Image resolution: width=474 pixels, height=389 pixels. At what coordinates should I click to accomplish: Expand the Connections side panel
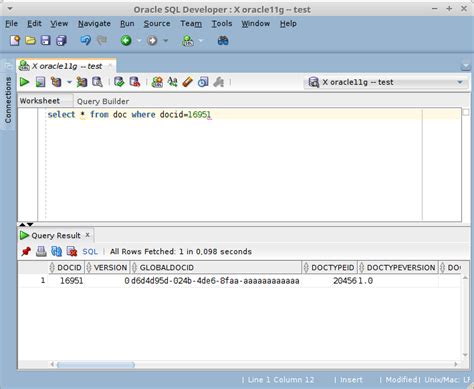[x=8, y=100]
